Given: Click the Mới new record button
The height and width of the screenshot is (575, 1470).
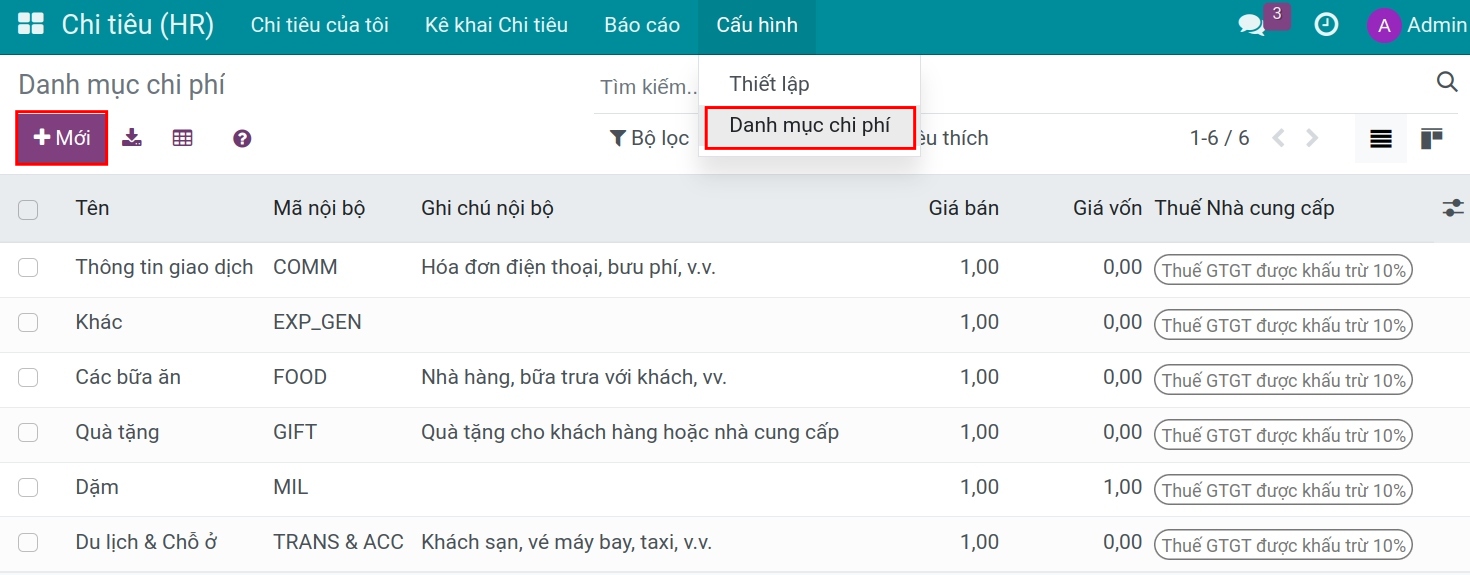Looking at the screenshot, I should [61, 138].
